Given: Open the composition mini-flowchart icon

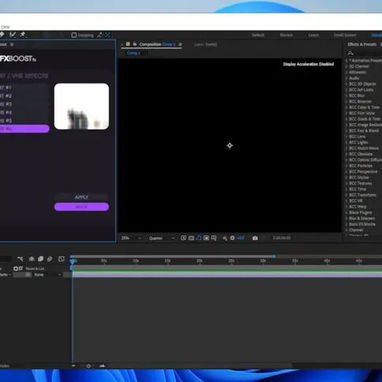Looking at the screenshot, I should pyautogui.click(x=20, y=259).
